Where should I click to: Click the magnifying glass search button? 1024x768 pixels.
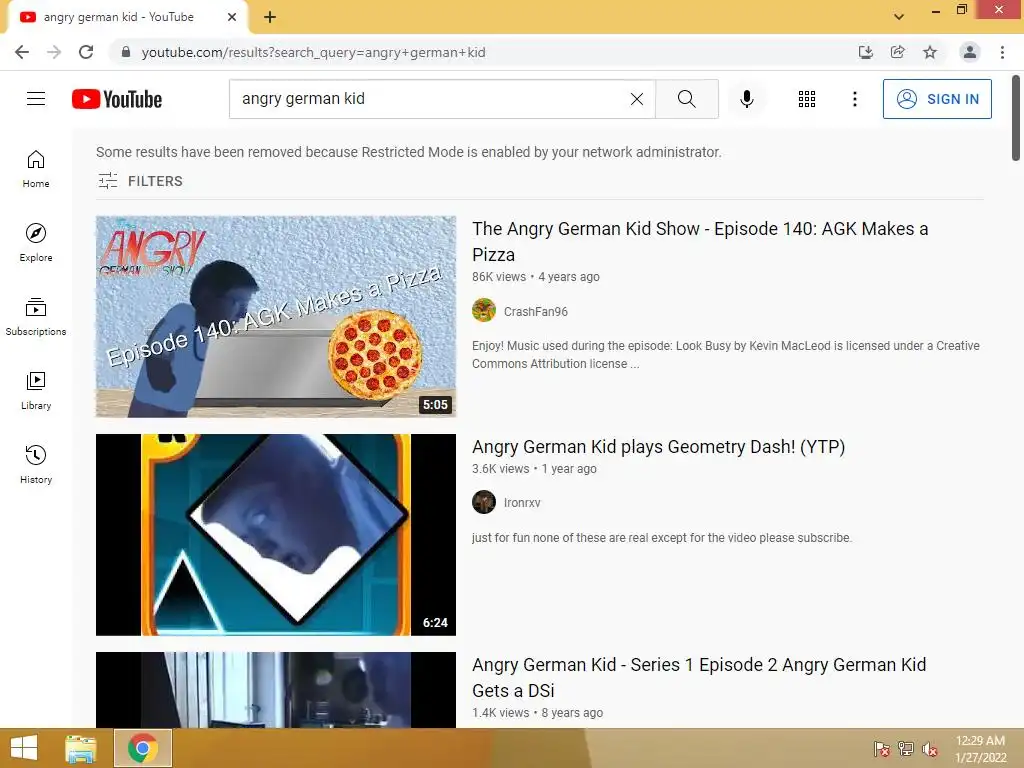(686, 99)
